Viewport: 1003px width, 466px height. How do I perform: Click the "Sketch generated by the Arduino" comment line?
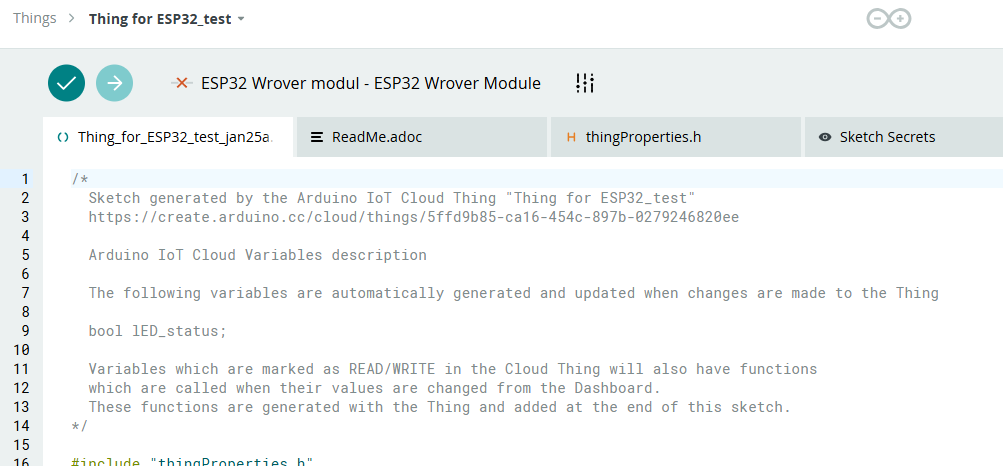[x=391, y=198]
